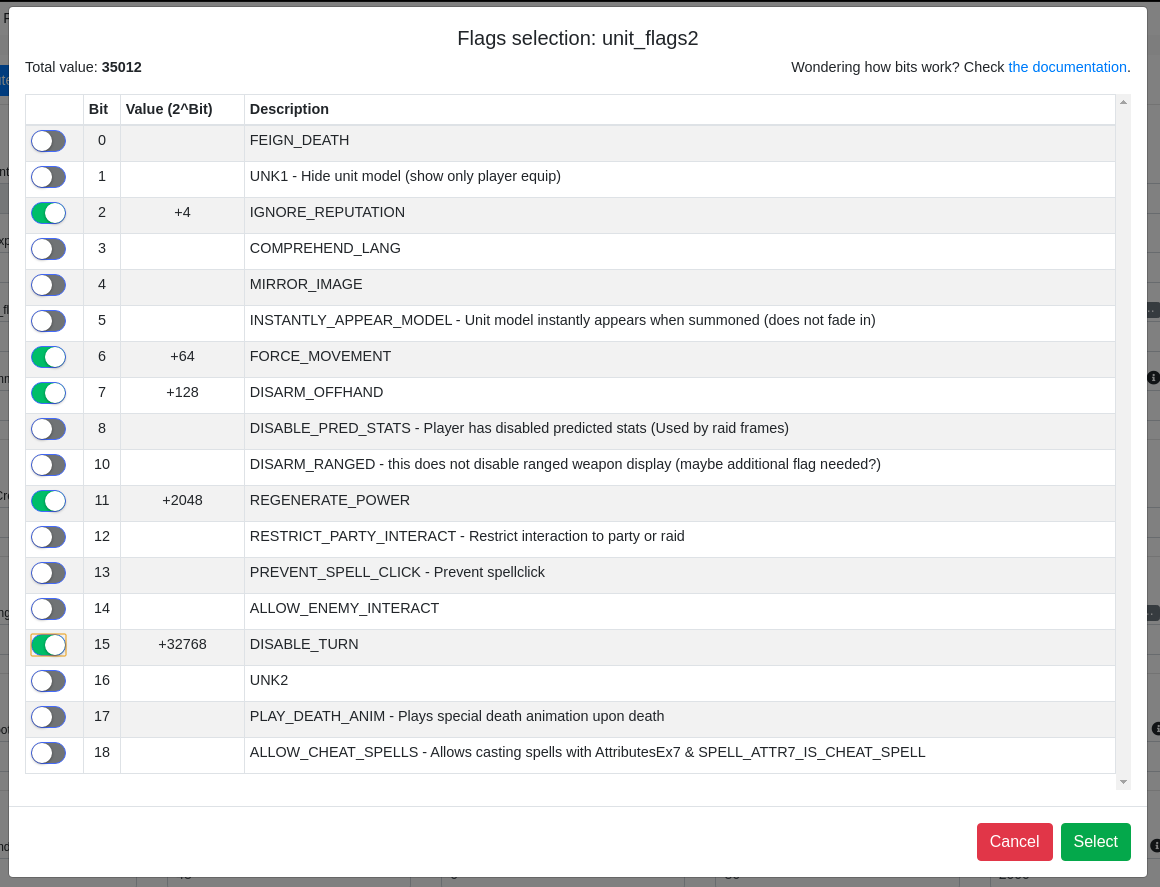Turn on the MIRROR_IMAGE flag
1160x887 pixels.
(47, 285)
